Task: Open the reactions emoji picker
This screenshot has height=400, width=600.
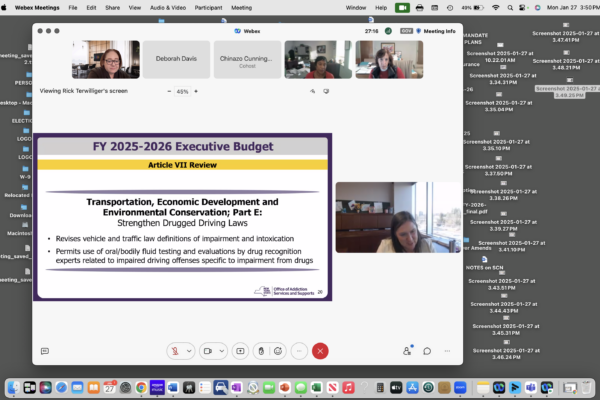Action: pyautogui.click(x=278, y=351)
